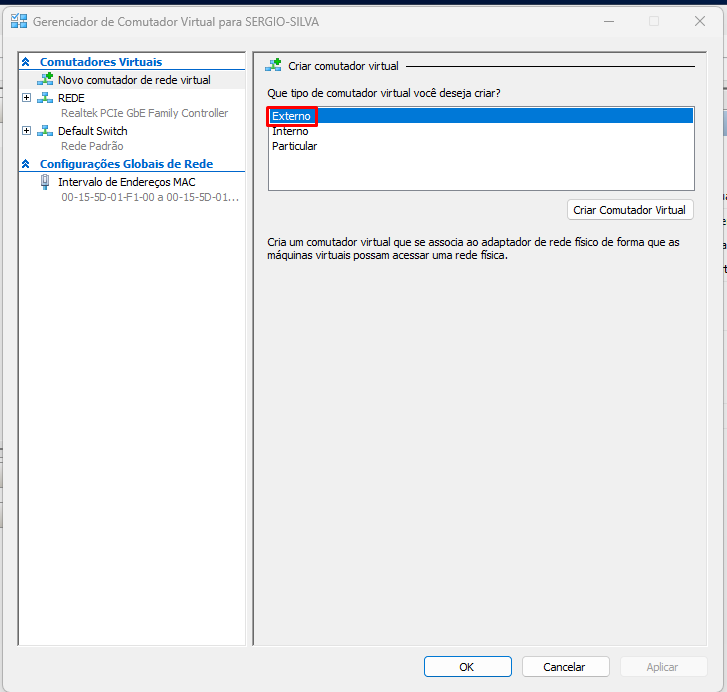Confirm with the OK button

coord(467,667)
